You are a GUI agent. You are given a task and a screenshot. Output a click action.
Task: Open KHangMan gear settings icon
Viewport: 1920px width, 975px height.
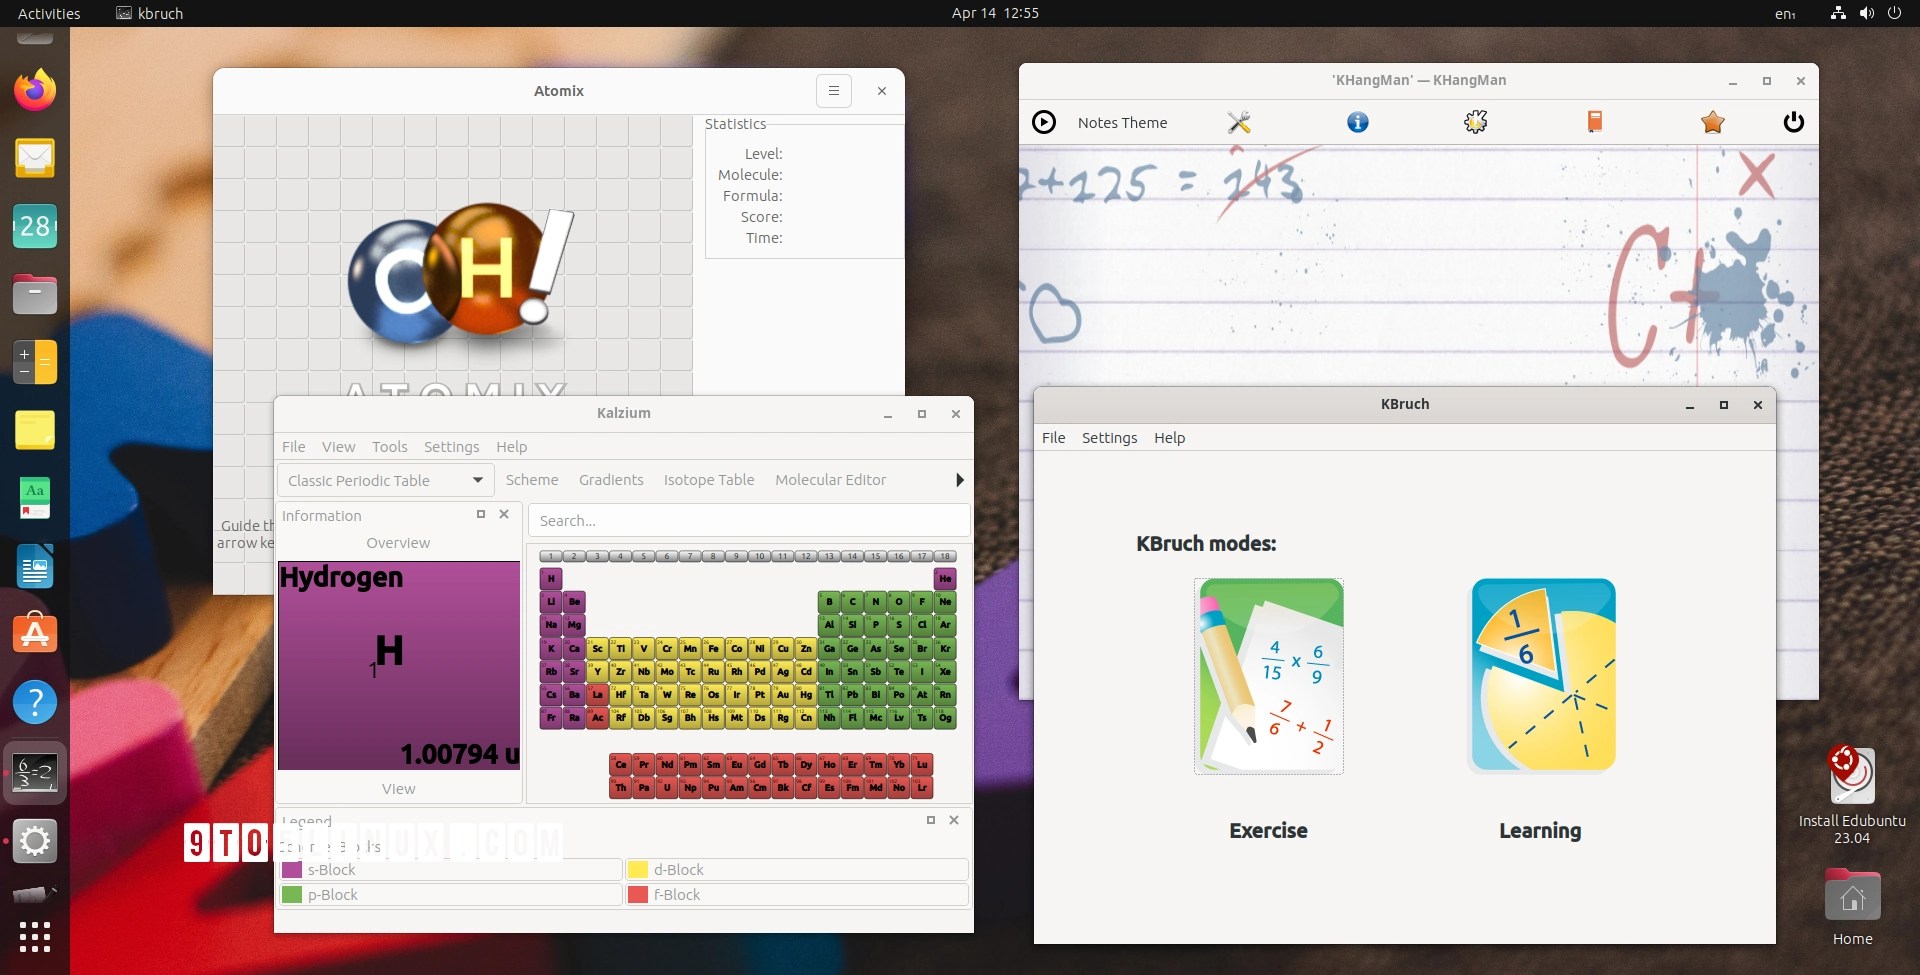(x=1476, y=122)
